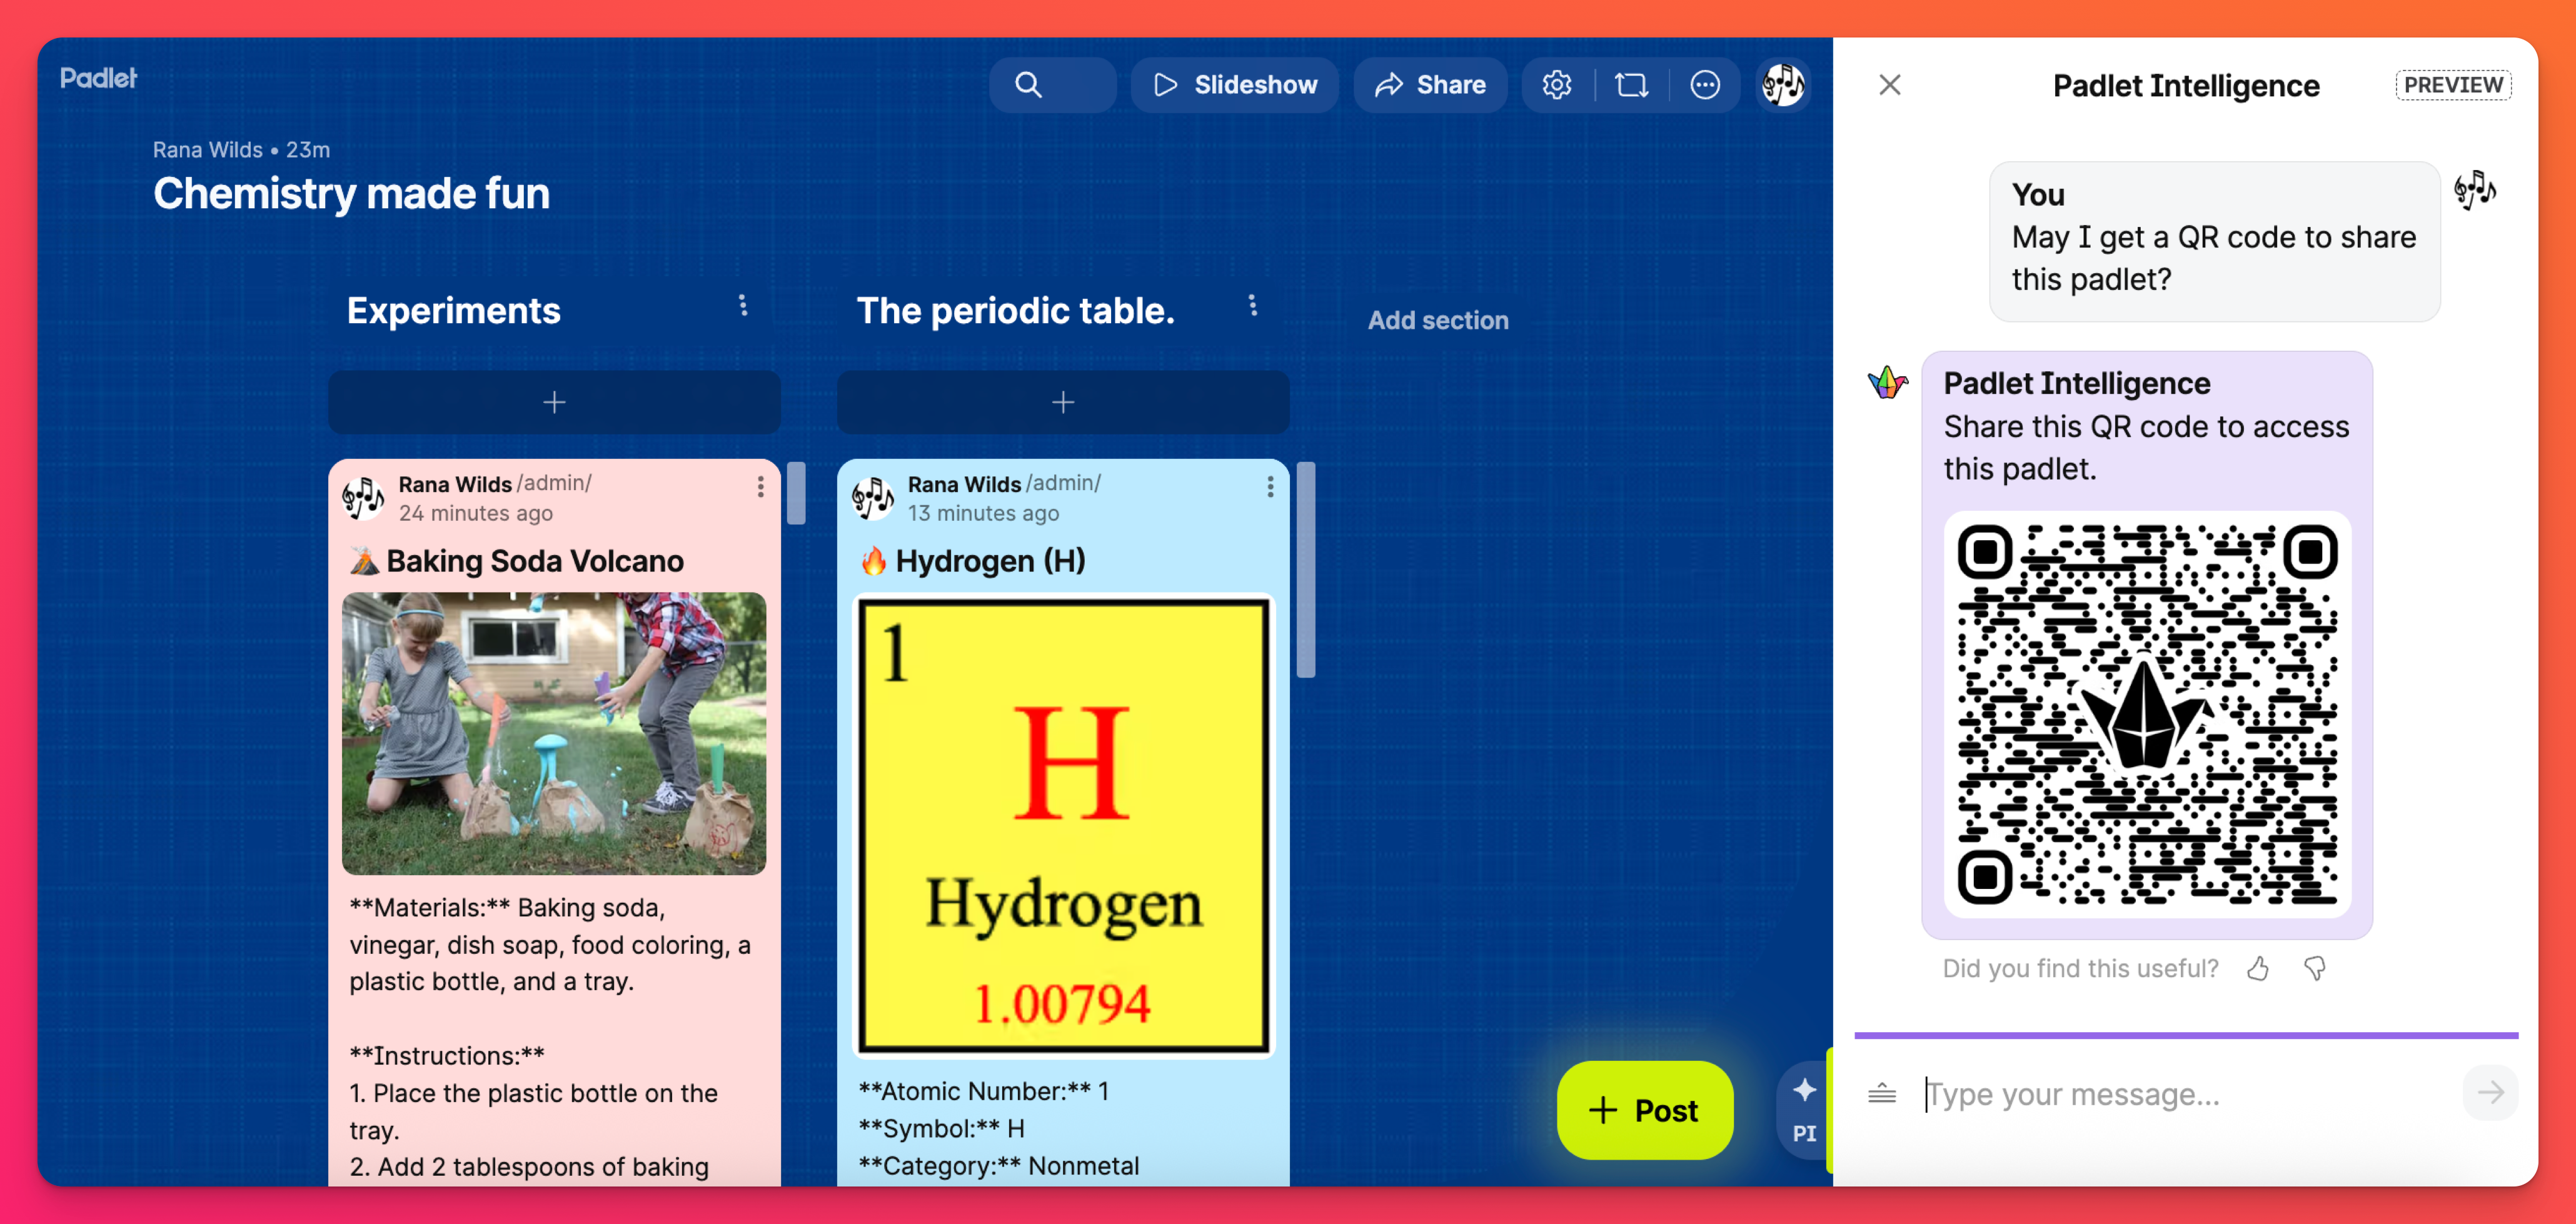Click Add section link

click(1437, 320)
